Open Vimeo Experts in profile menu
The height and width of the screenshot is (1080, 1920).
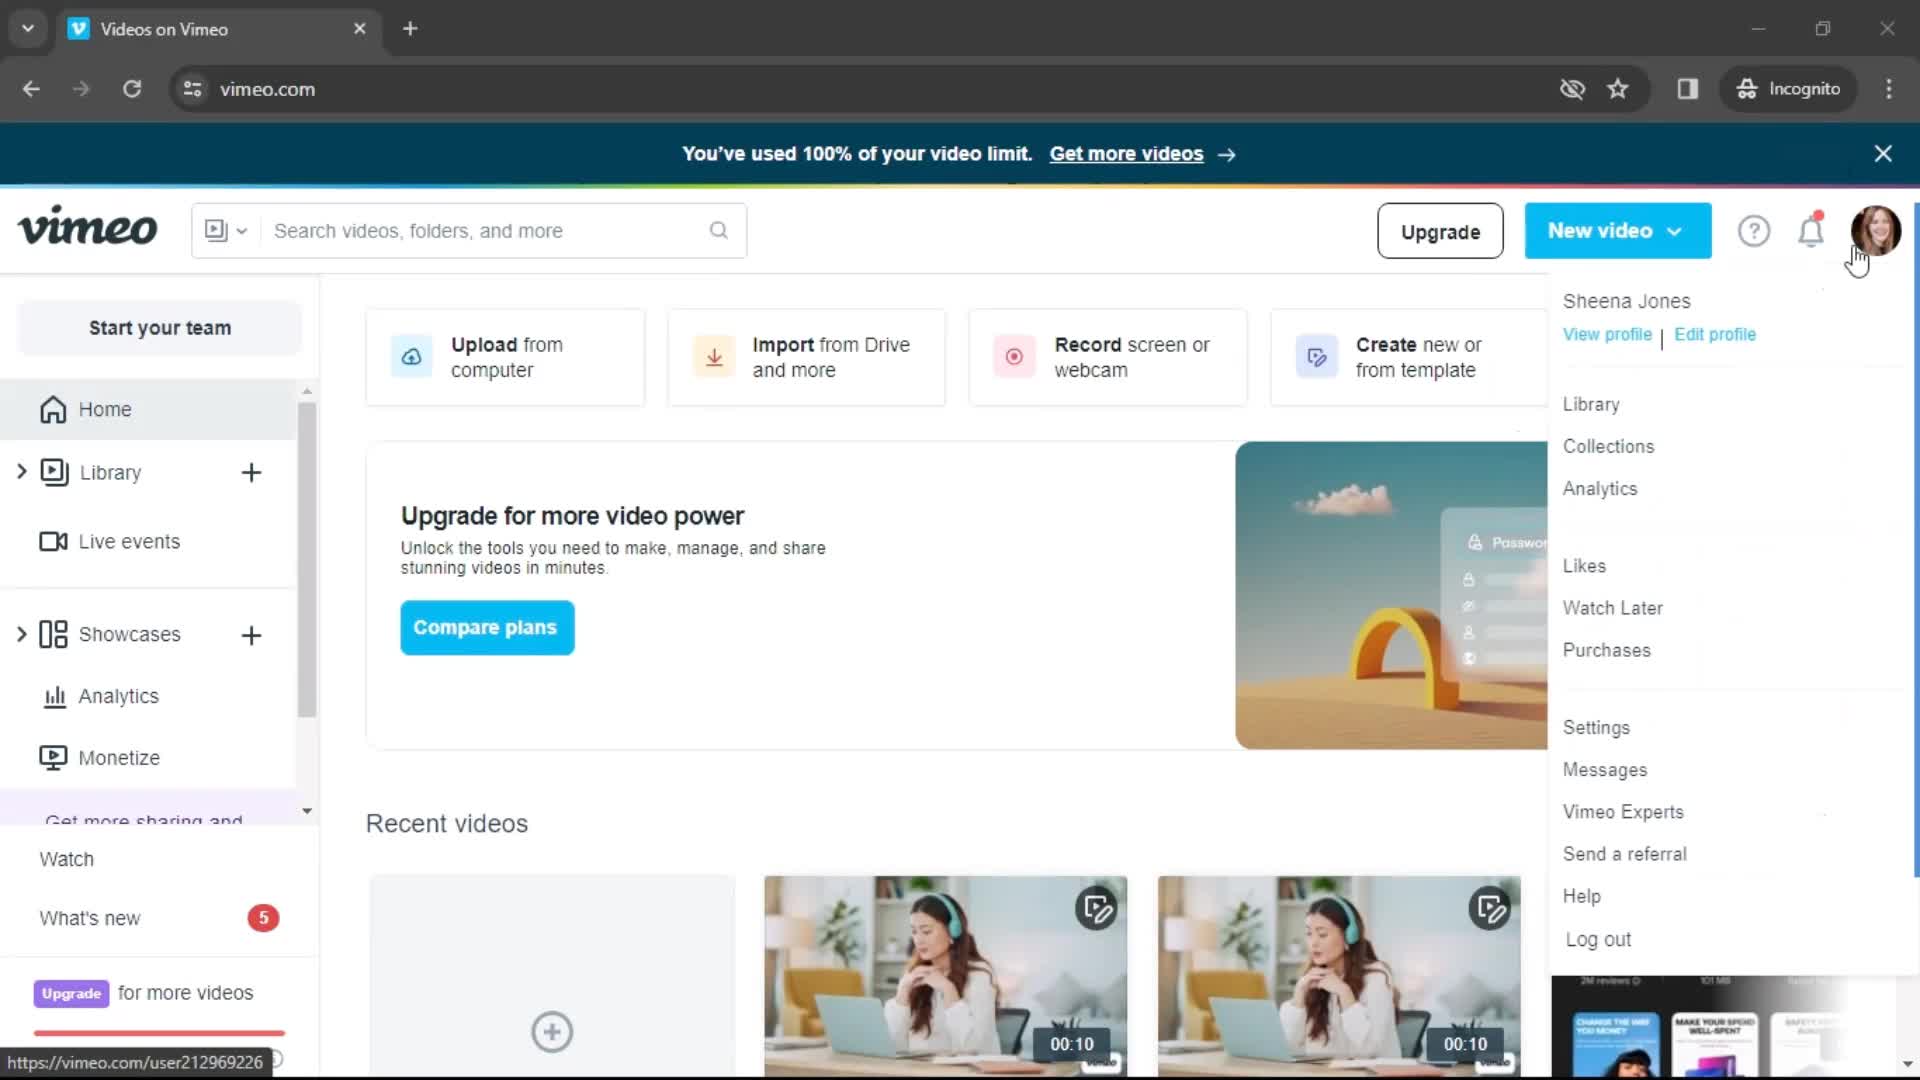(1623, 812)
